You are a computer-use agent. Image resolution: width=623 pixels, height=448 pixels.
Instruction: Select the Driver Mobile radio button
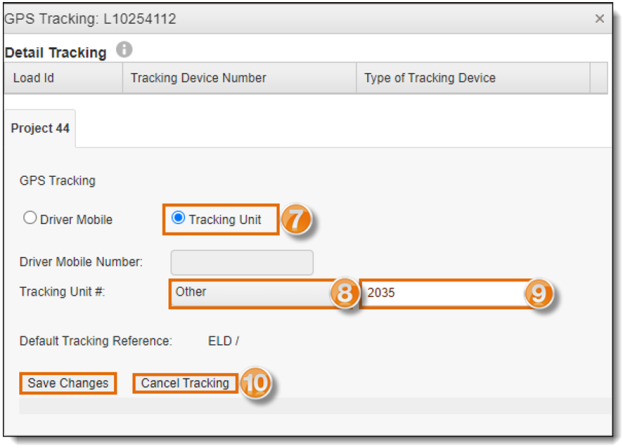pos(30,218)
